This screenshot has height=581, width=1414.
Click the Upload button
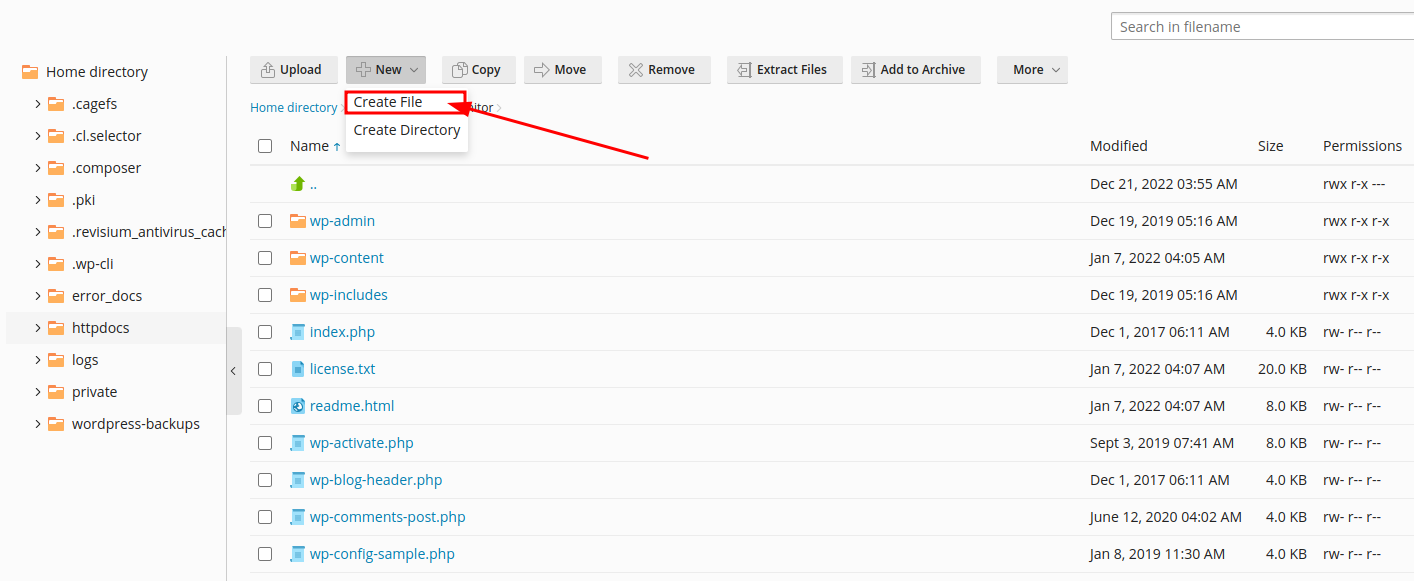(293, 70)
